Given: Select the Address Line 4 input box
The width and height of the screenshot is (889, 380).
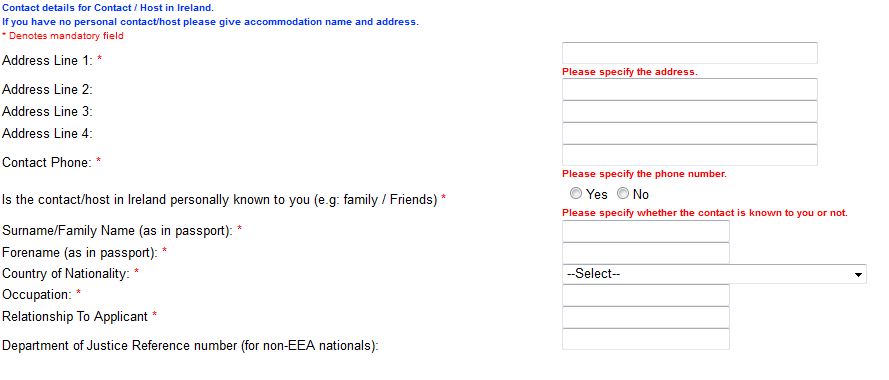Looking at the screenshot, I should pyautogui.click(x=689, y=133).
